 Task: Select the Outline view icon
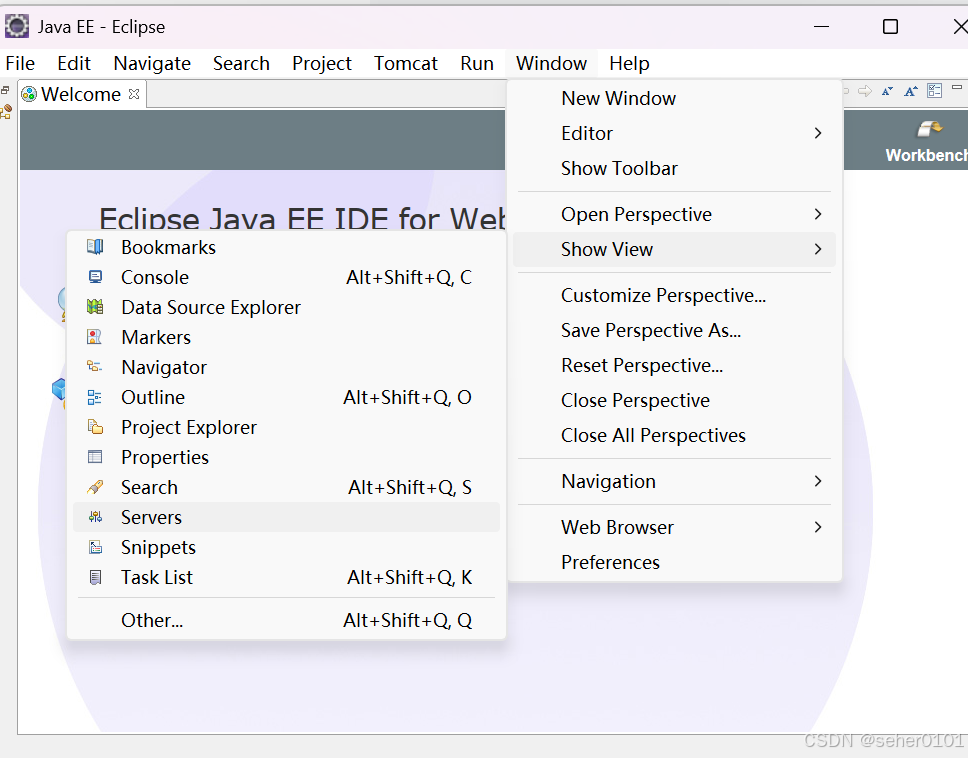point(95,397)
